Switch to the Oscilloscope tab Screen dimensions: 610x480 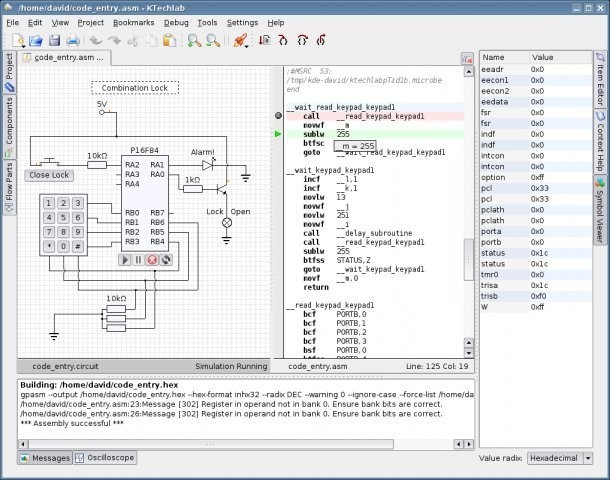tap(105, 458)
